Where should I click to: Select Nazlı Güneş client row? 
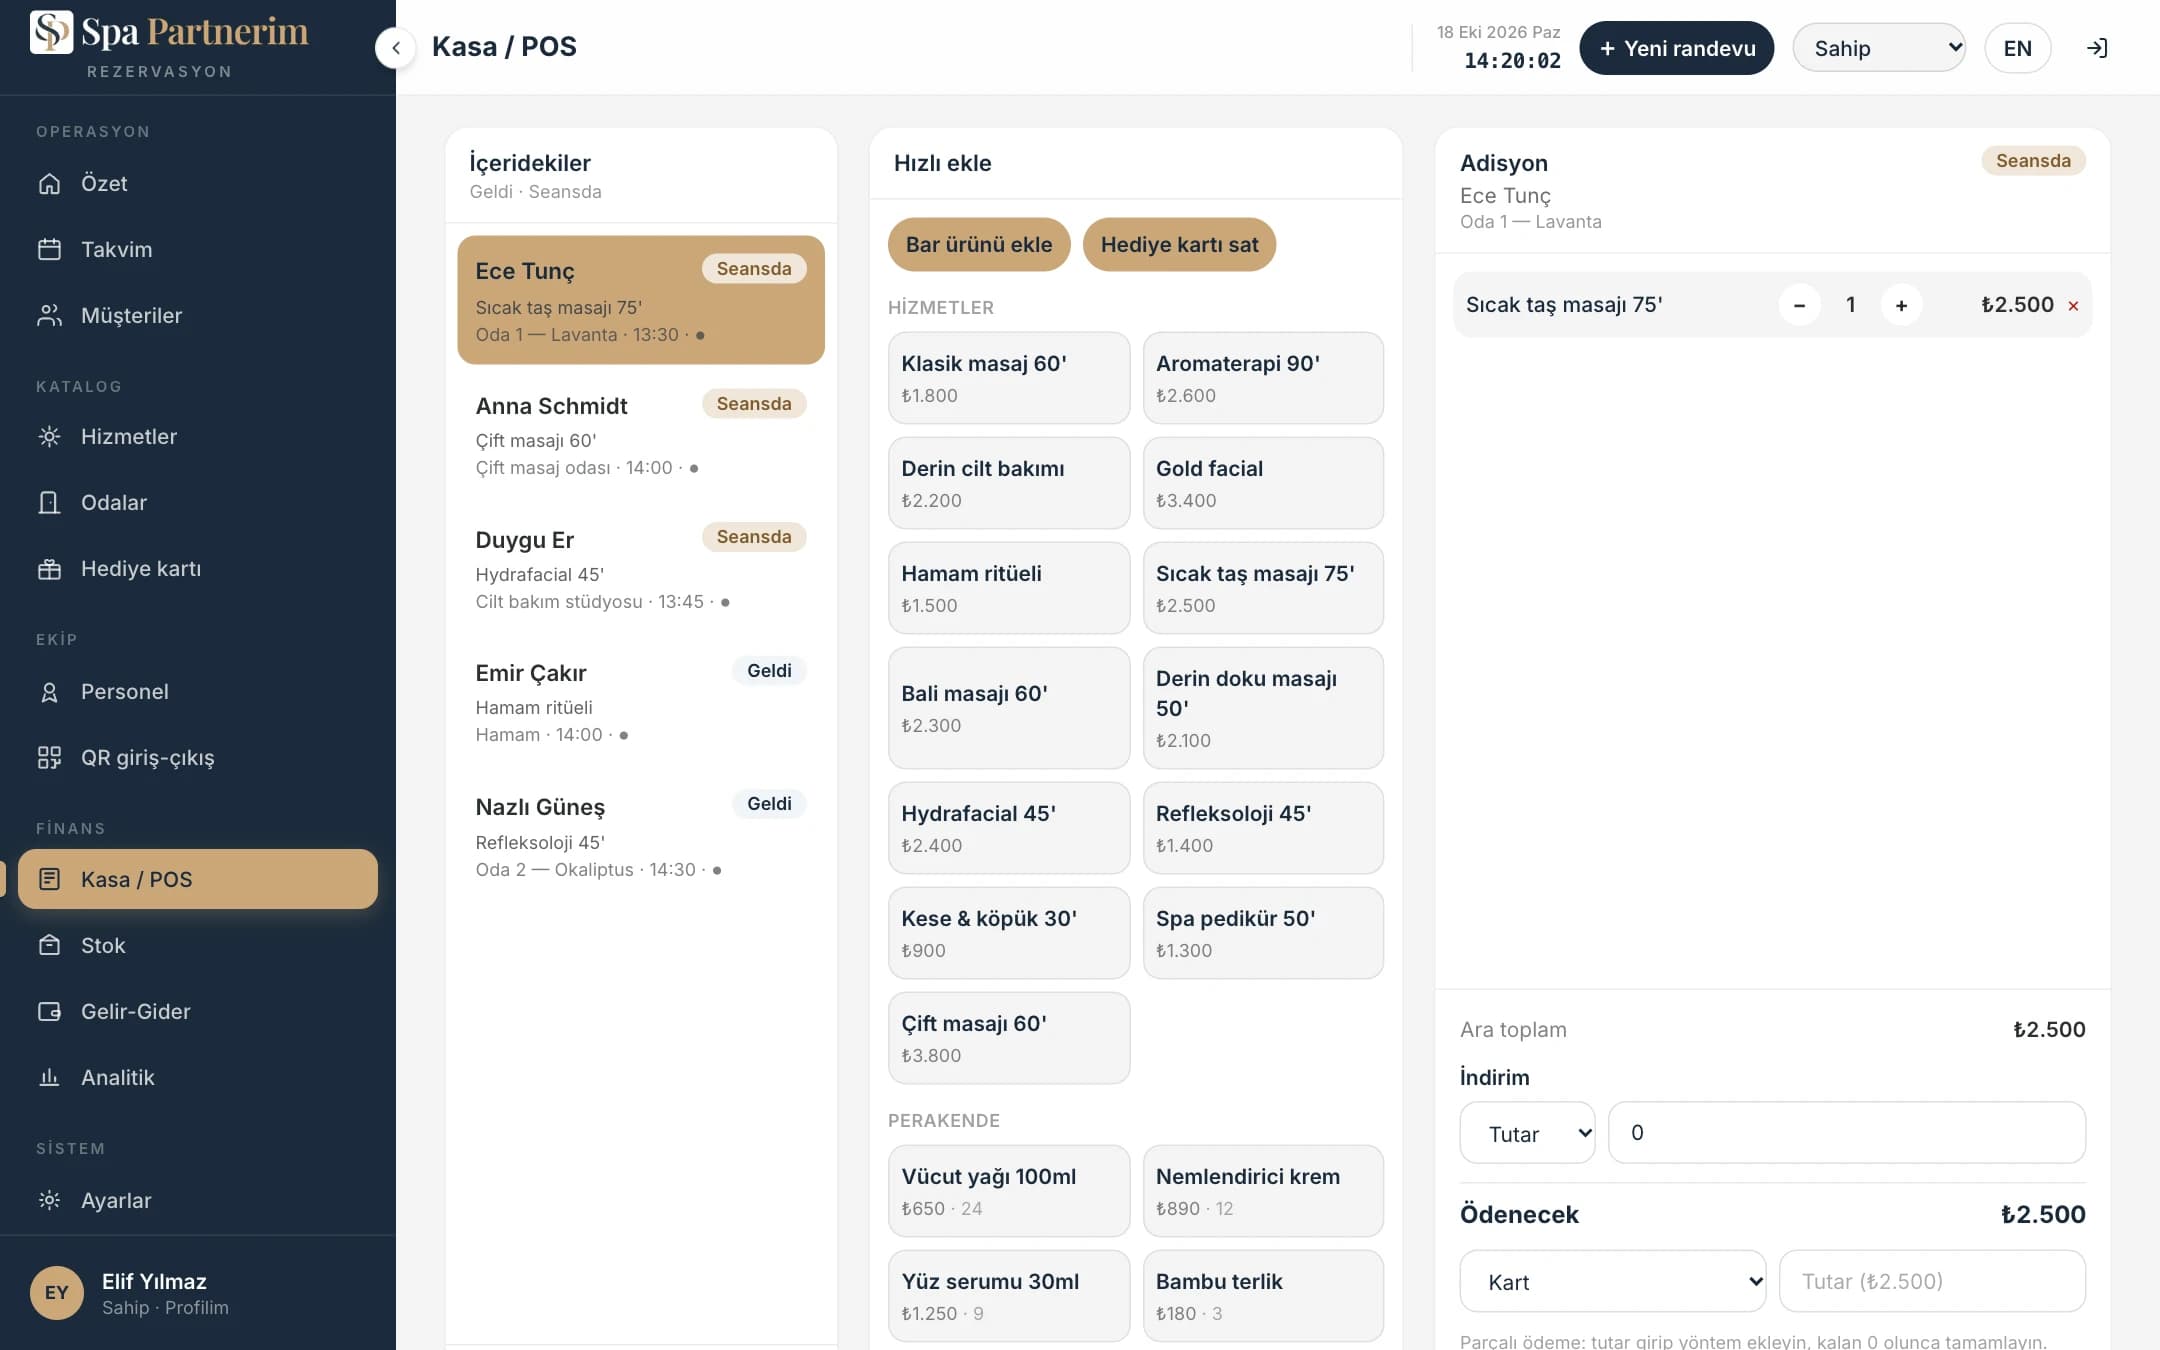pos(641,836)
